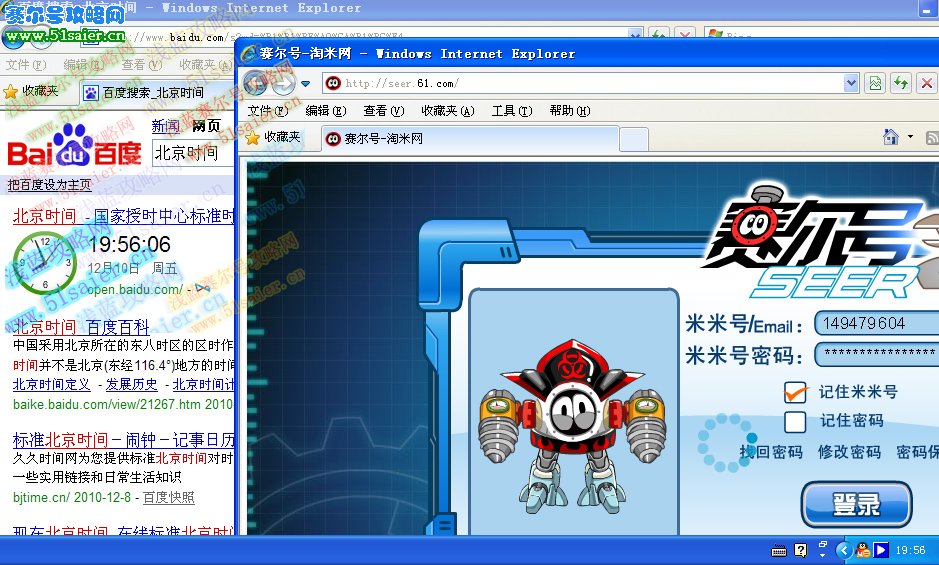
Task: Click the back button in Seer IE window
Action: [256, 83]
